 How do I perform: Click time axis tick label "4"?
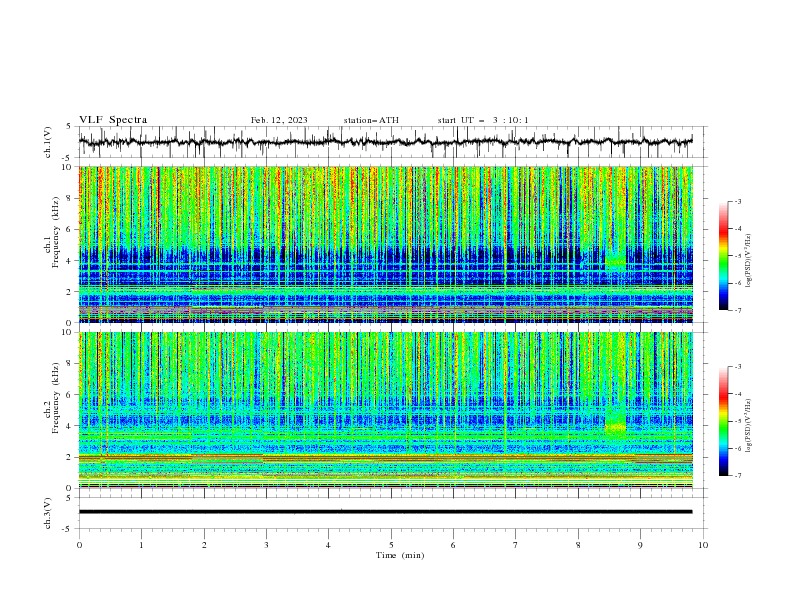pyautogui.click(x=328, y=545)
